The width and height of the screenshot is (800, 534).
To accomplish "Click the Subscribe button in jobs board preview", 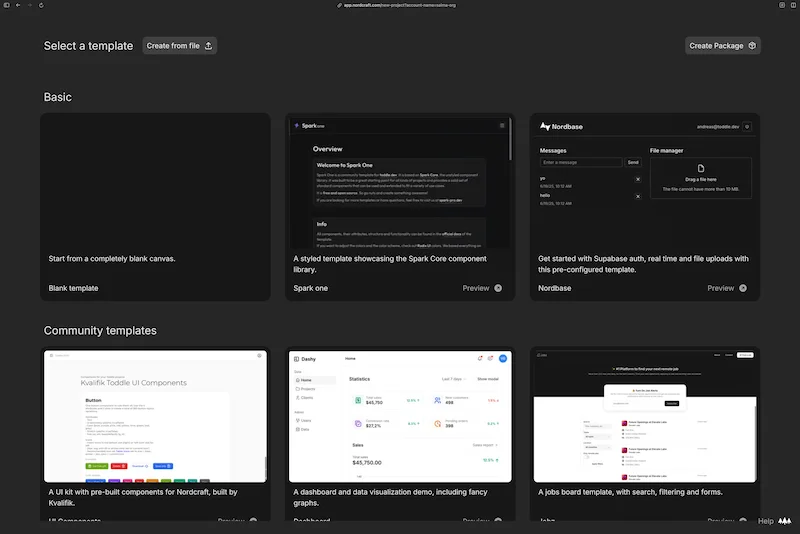I will [672, 403].
